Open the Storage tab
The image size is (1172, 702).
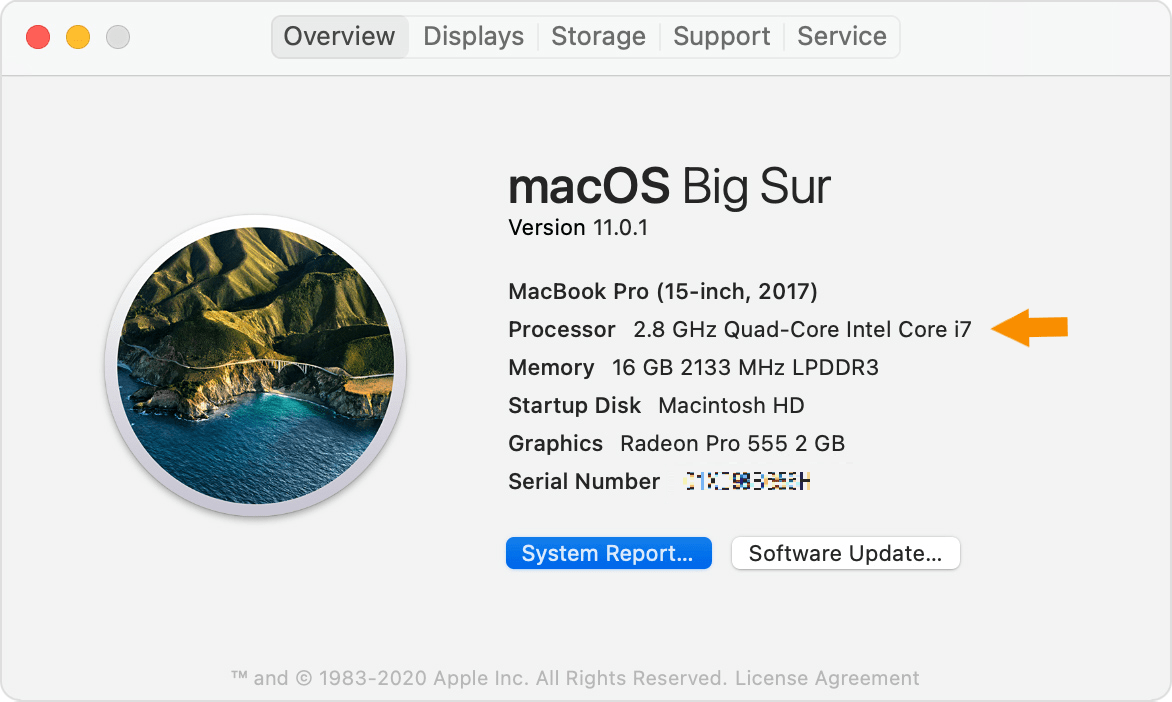coord(598,36)
